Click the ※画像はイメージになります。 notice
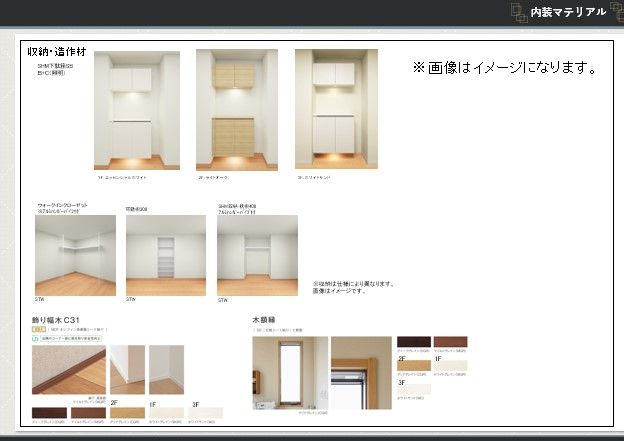 (505, 67)
